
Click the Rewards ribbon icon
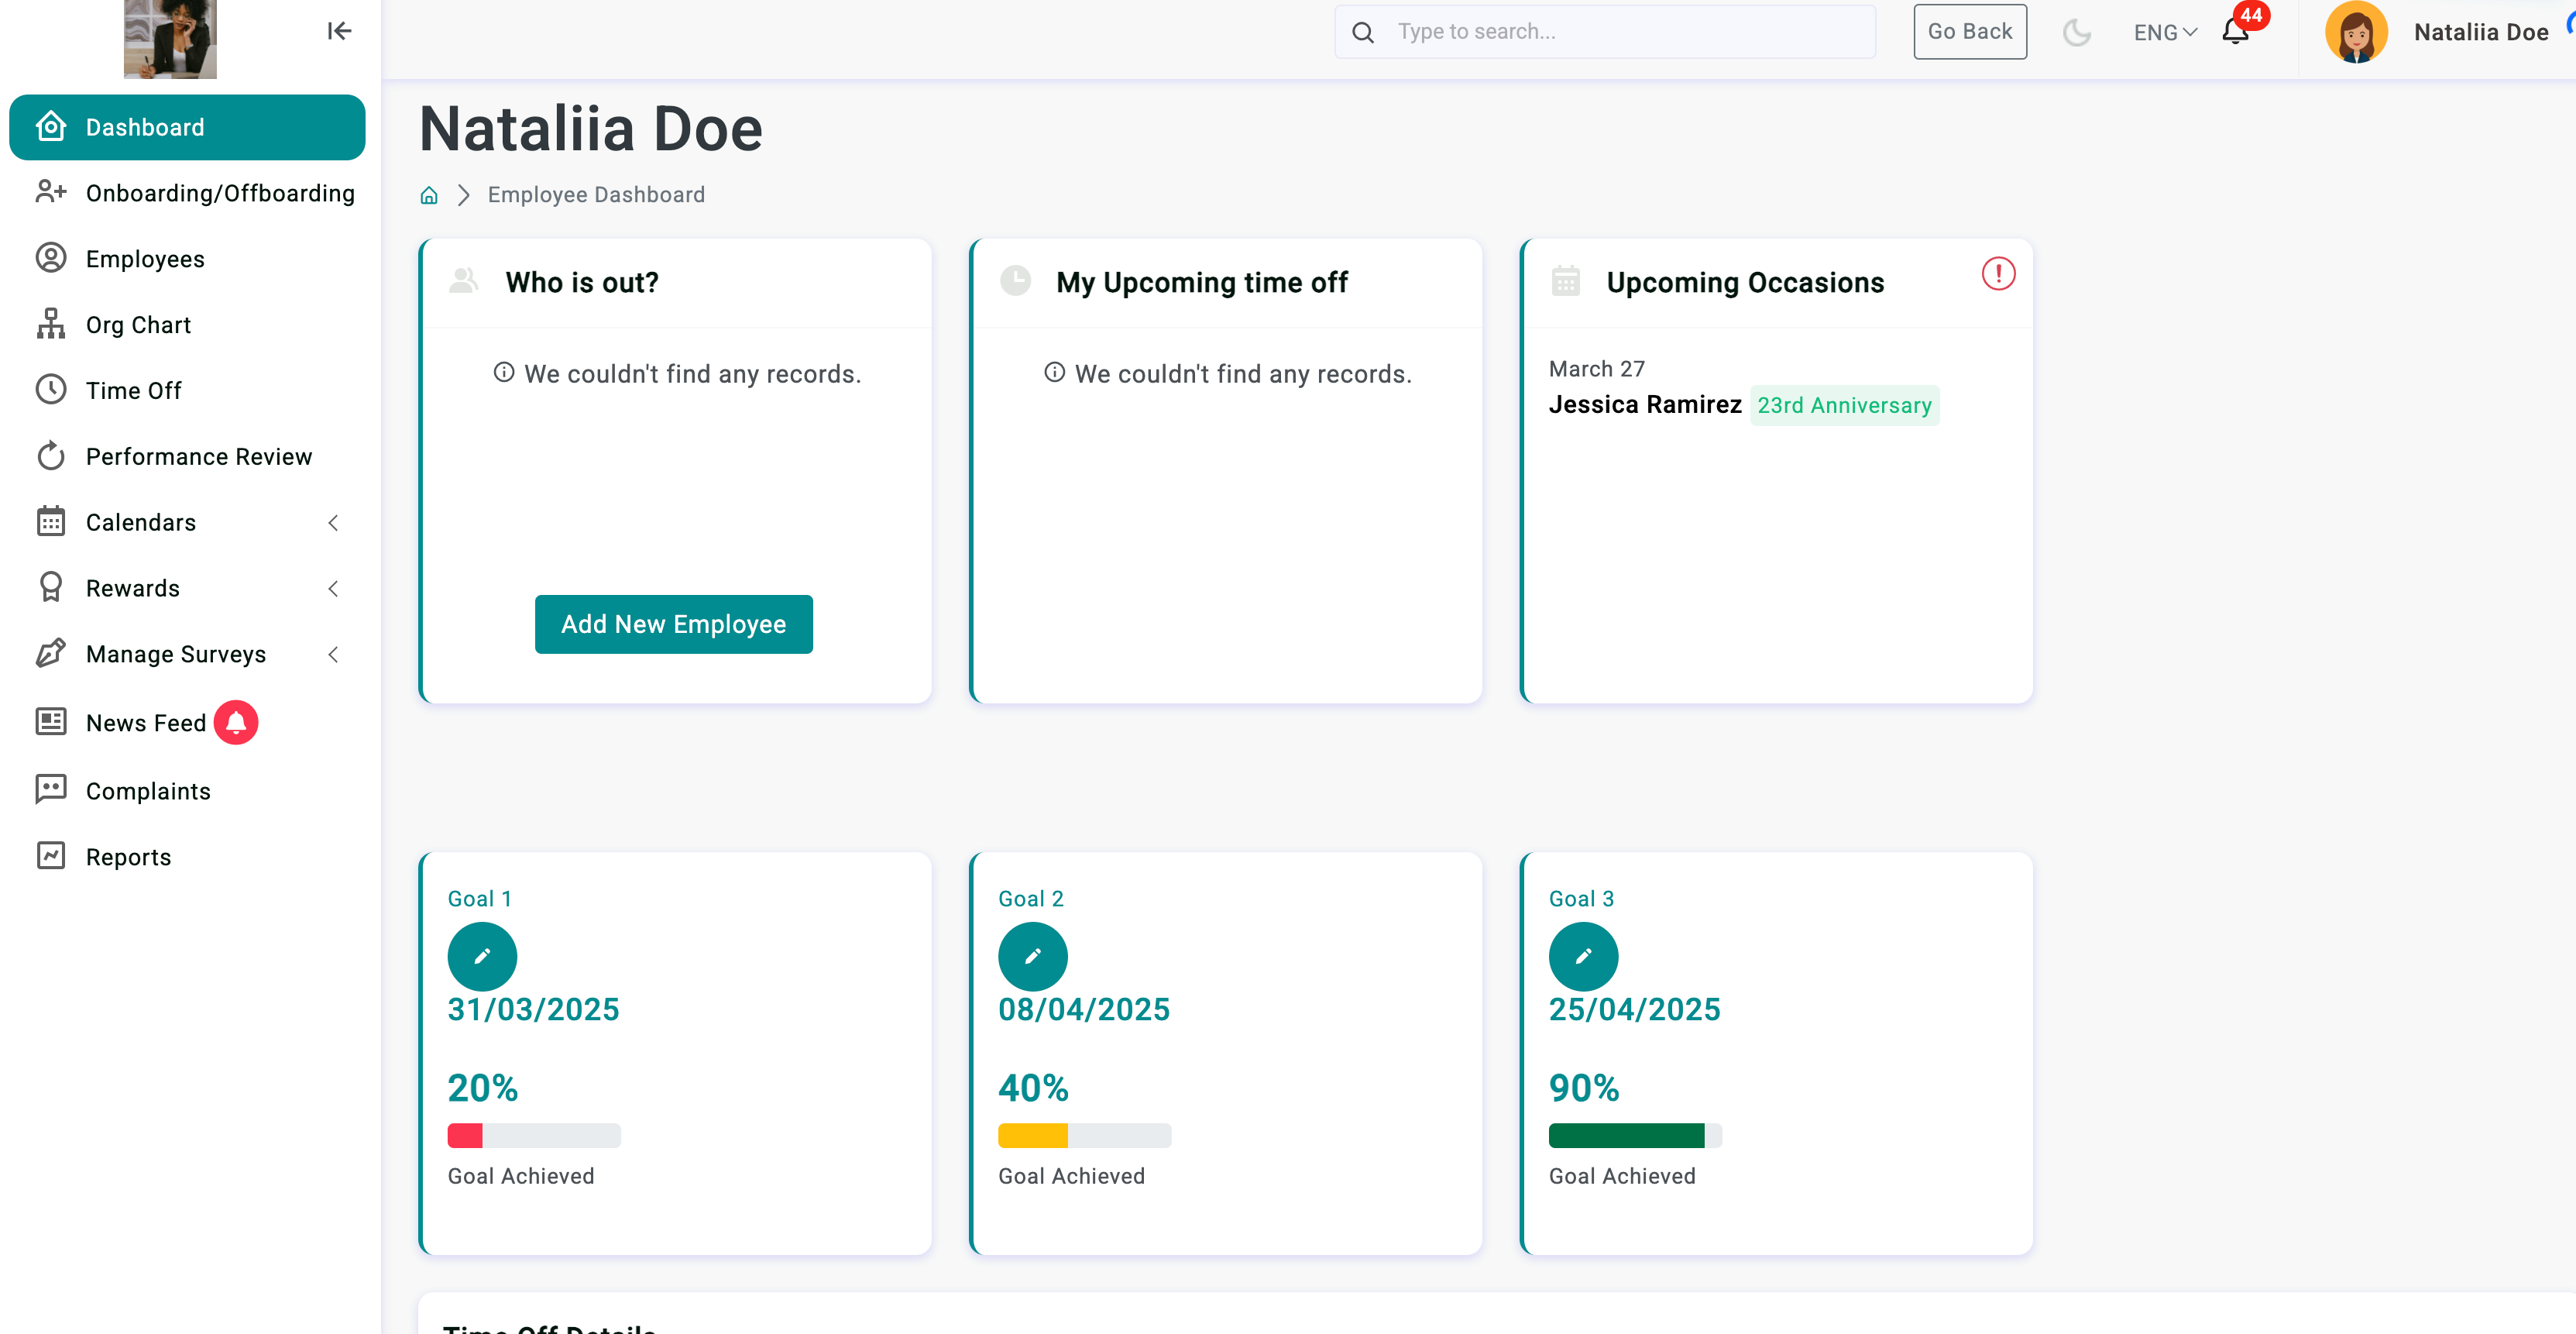click(51, 587)
